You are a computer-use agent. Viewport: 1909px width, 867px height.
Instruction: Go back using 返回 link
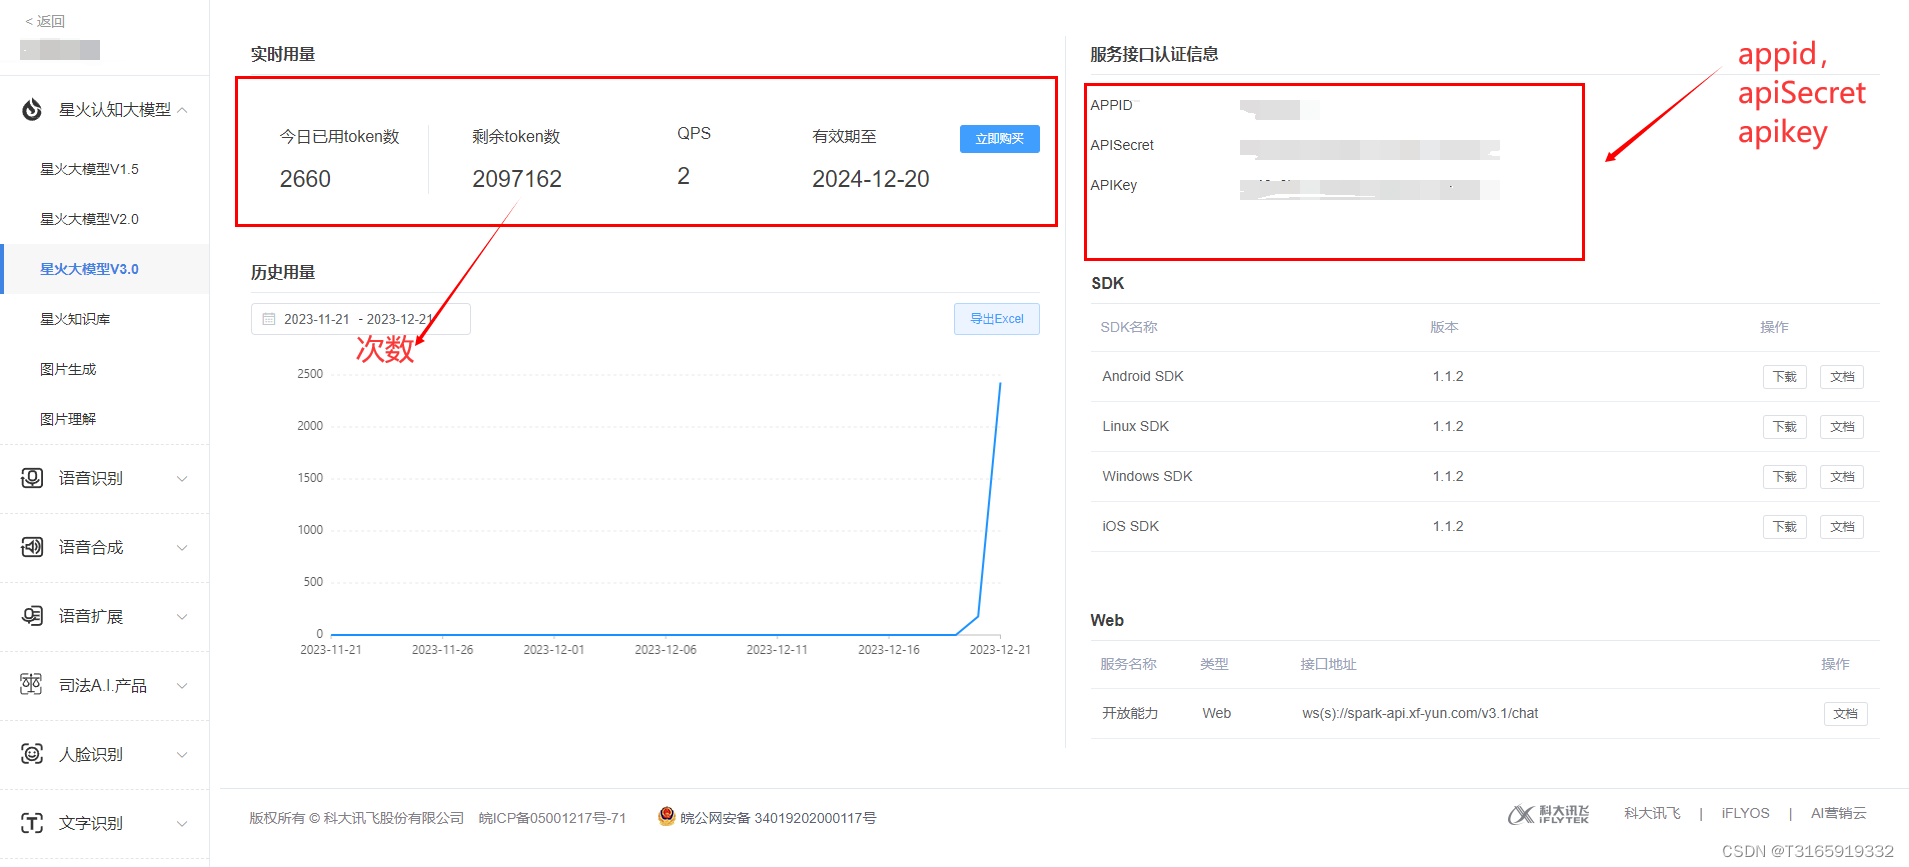point(45,21)
